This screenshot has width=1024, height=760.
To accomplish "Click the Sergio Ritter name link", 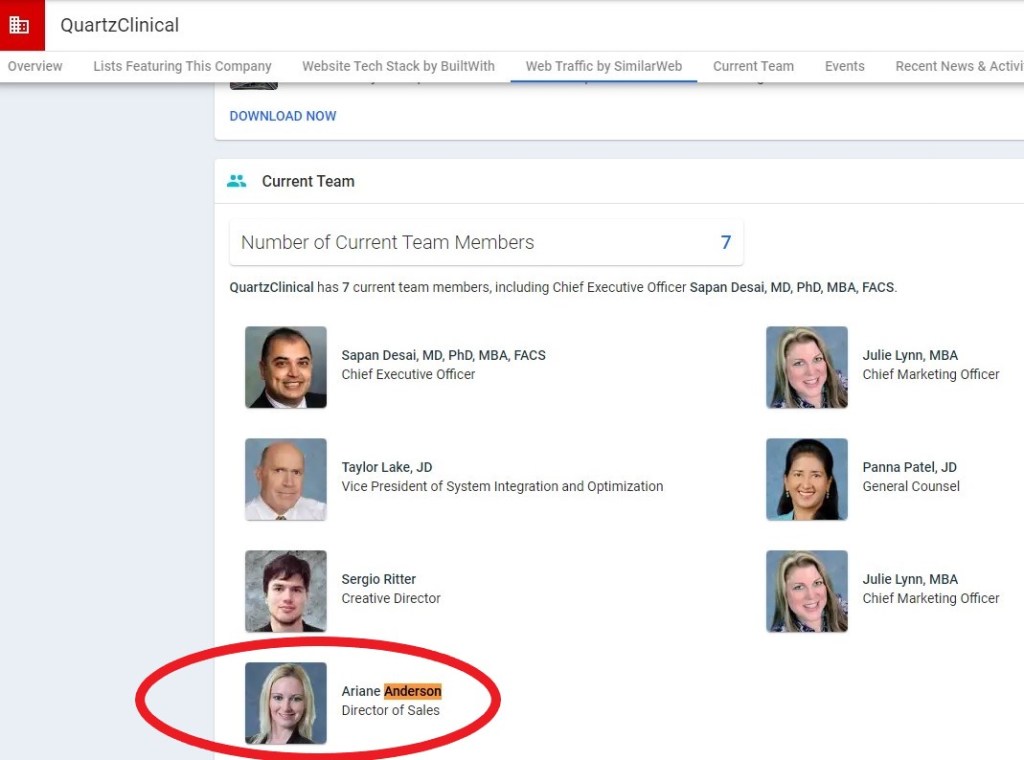I will [378, 579].
